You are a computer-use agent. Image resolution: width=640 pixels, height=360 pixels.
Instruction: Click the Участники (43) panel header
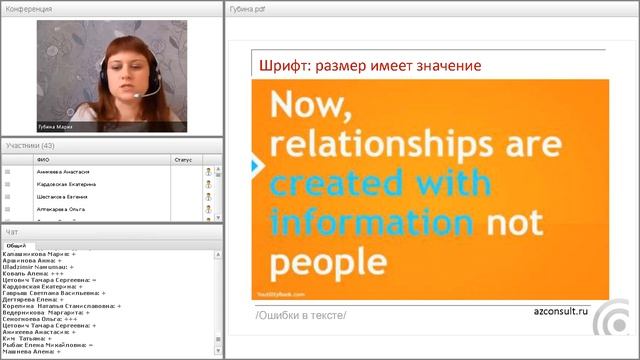112,146
